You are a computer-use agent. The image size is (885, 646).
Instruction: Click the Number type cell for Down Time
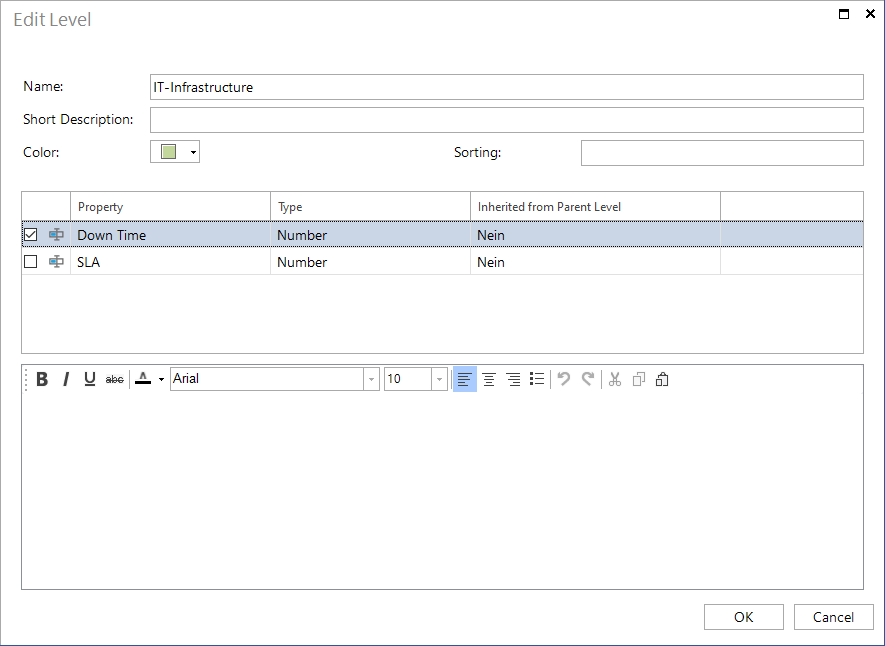[x=370, y=235]
